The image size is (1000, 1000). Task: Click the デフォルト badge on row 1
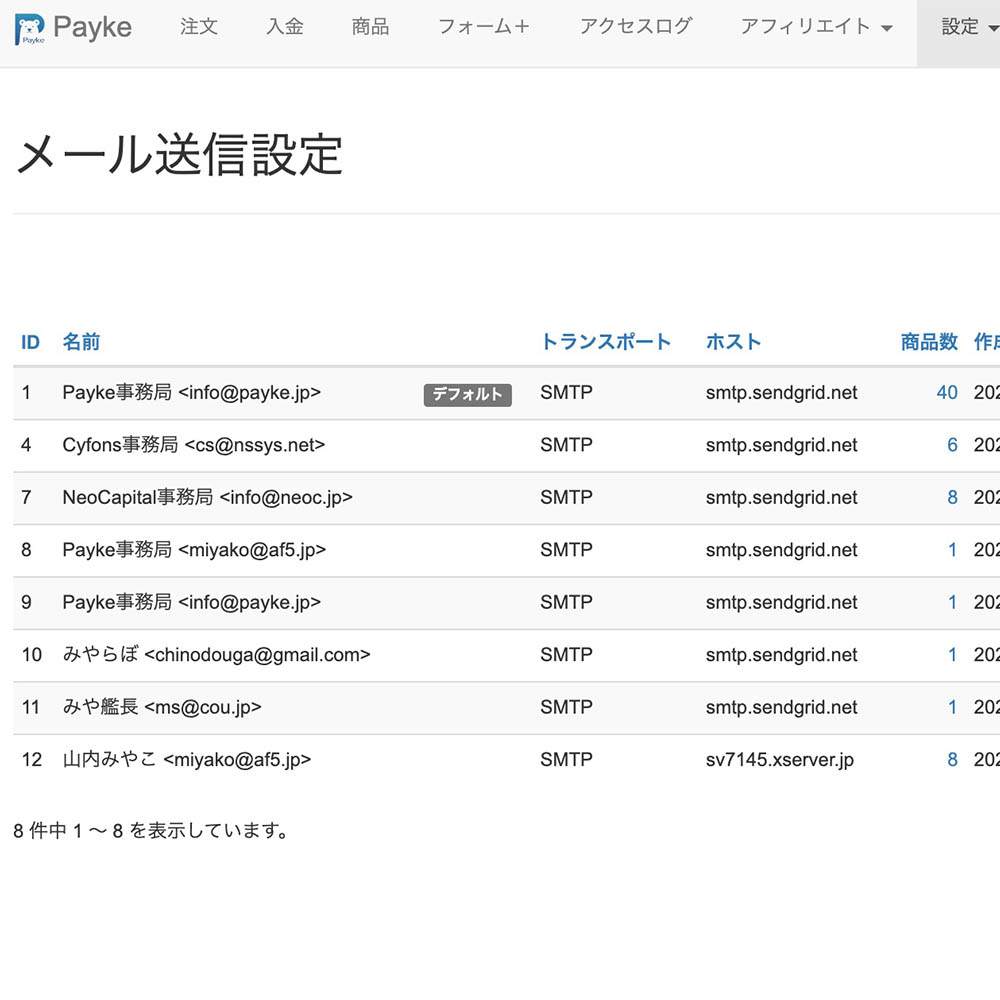coord(467,395)
